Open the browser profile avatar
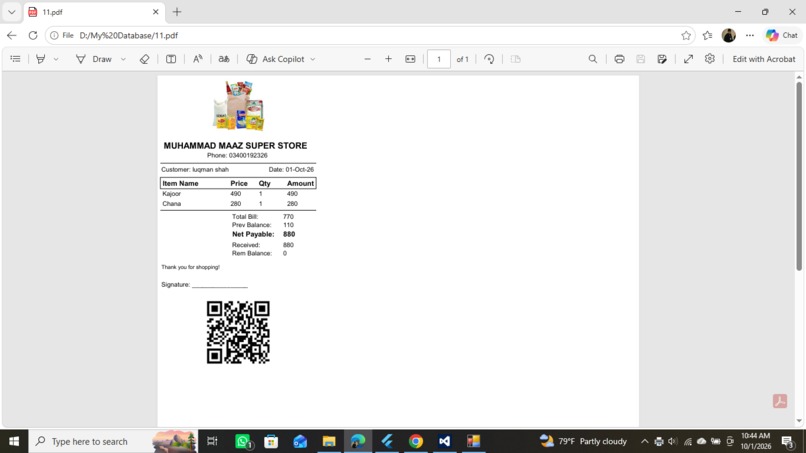Viewport: 806px width, 453px height. pyautogui.click(x=728, y=35)
